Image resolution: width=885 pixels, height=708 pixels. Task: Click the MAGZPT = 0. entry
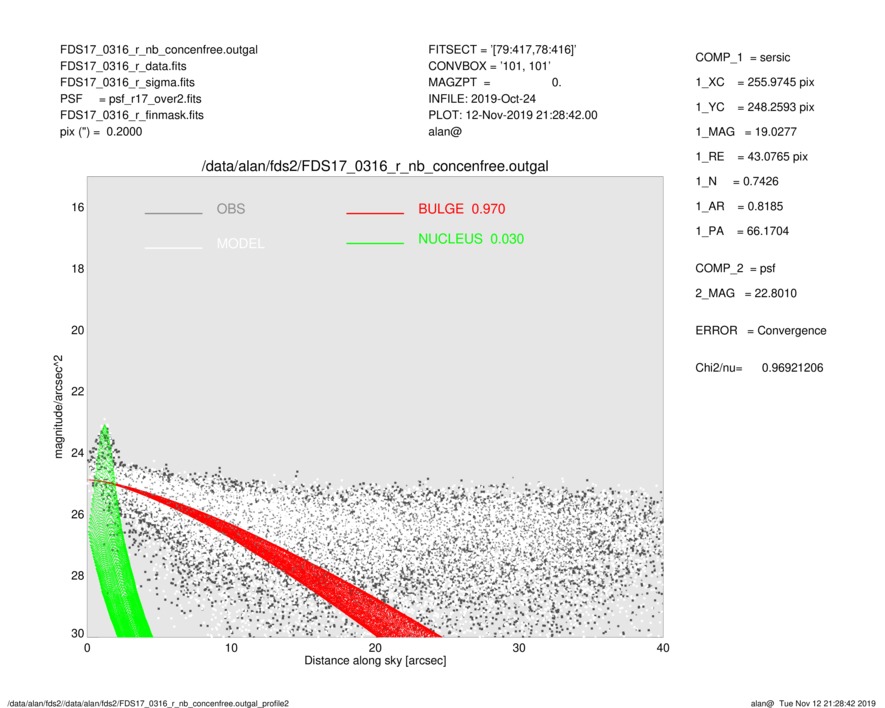click(494, 82)
